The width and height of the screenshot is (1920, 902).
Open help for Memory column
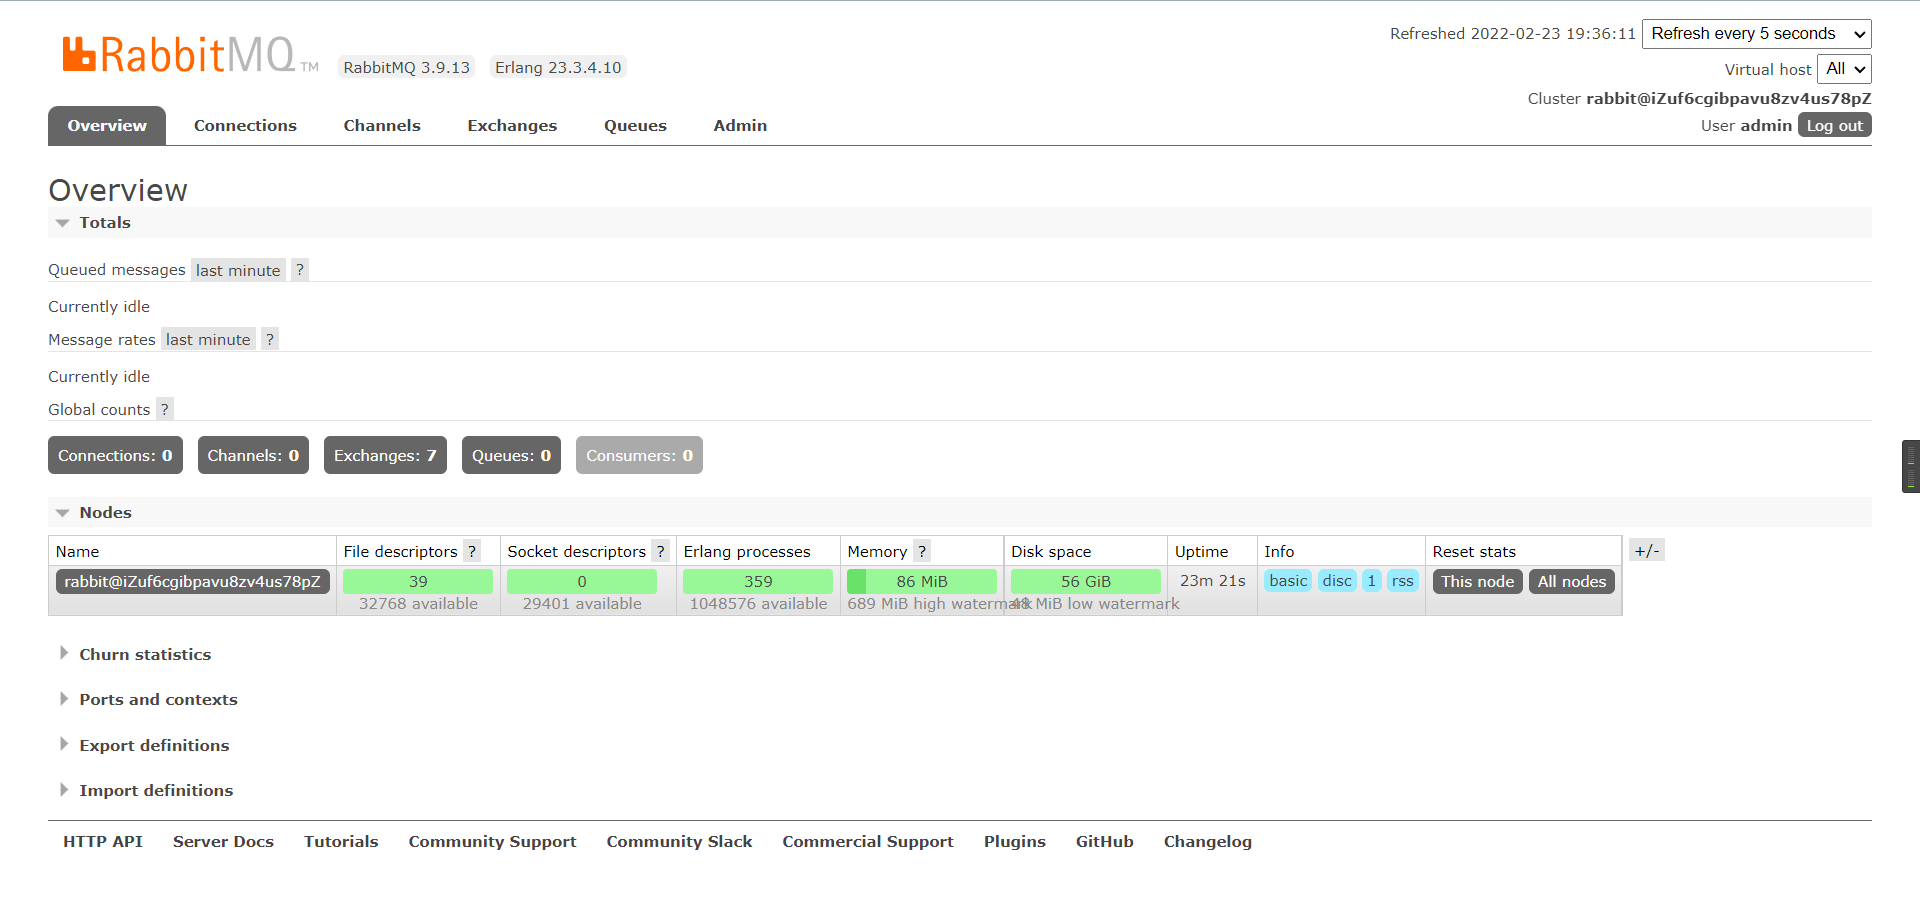[922, 551]
